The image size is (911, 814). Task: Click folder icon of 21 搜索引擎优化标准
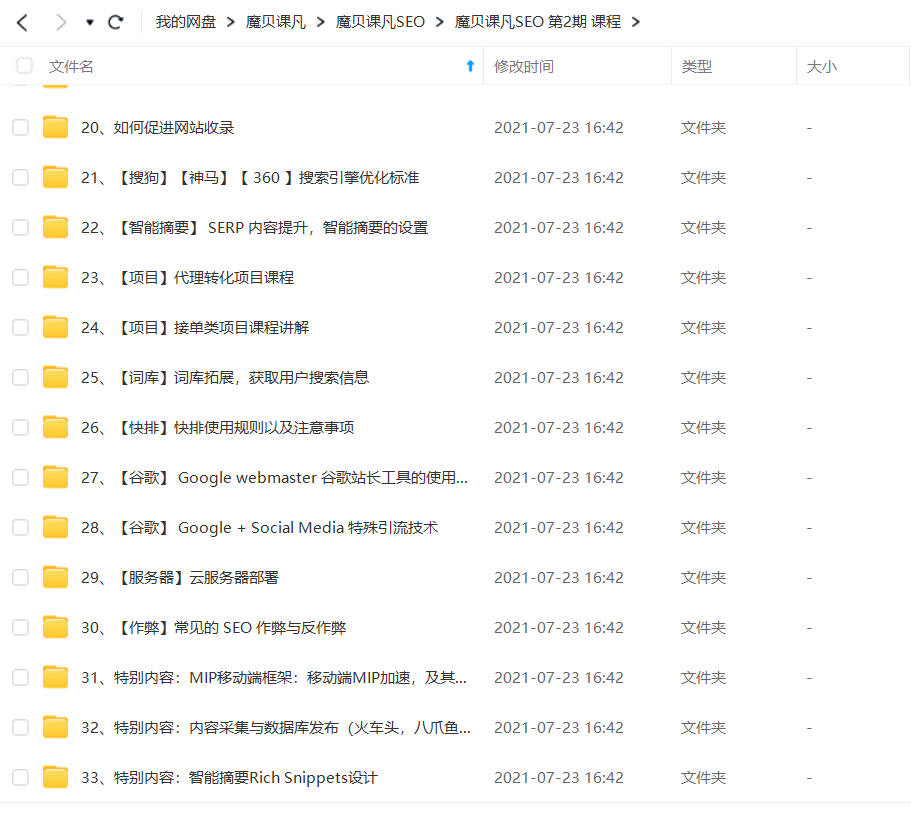55,177
